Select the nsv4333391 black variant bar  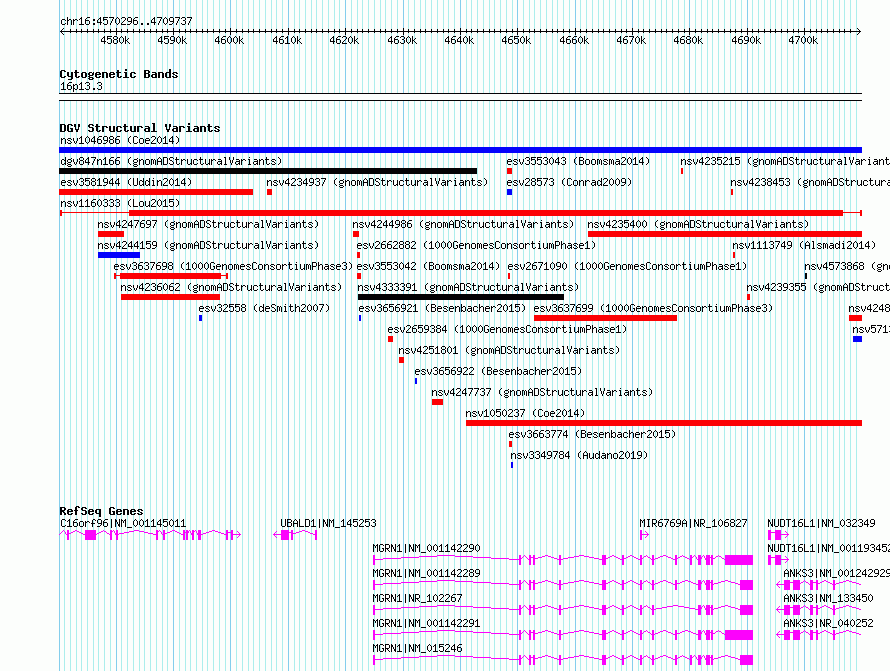(x=460, y=297)
